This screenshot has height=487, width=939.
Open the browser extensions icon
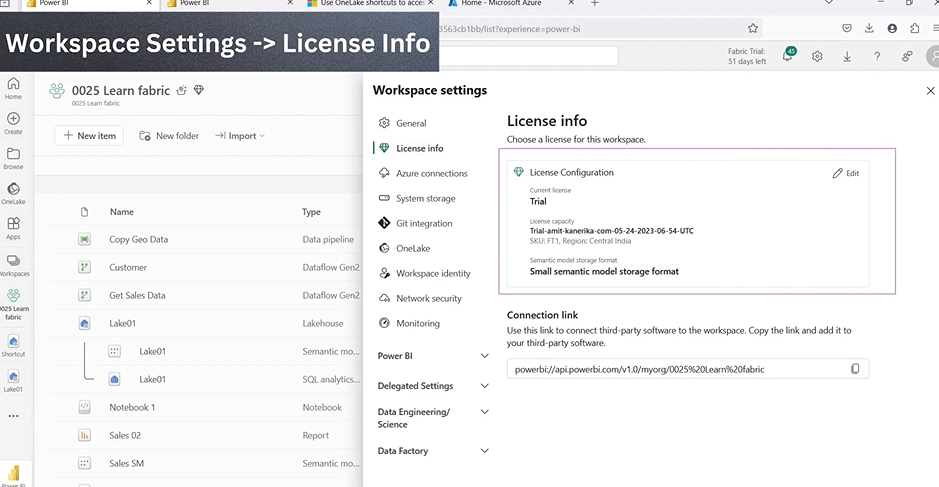pos(914,28)
